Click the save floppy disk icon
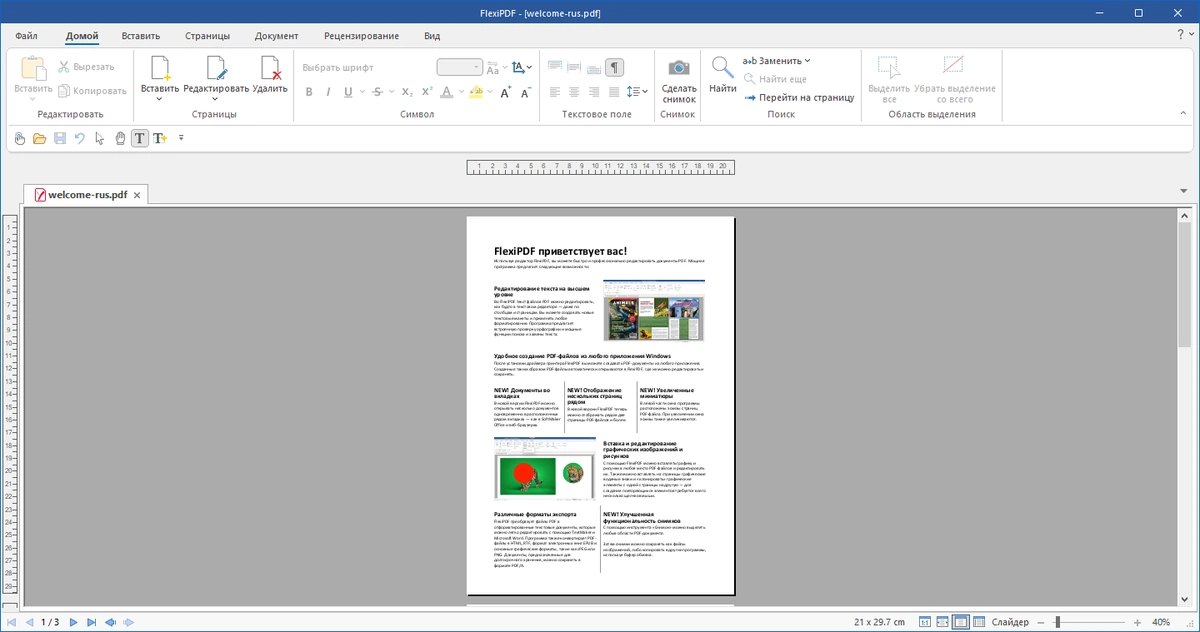This screenshot has height=632, width=1200. point(60,138)
